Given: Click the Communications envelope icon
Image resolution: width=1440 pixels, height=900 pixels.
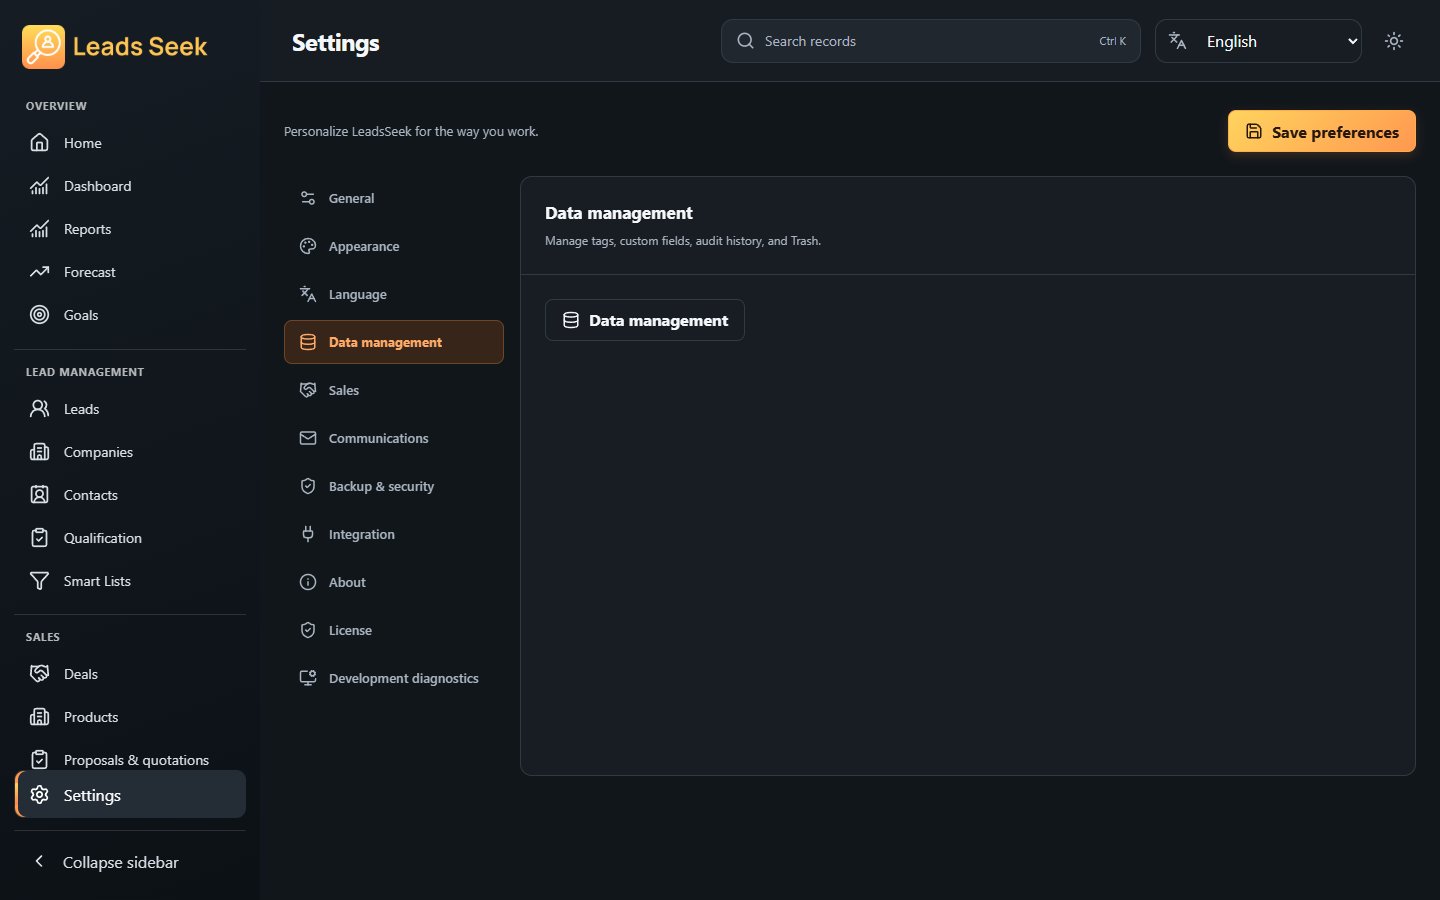Looking at the screenshot, I should tap(308, 438).
